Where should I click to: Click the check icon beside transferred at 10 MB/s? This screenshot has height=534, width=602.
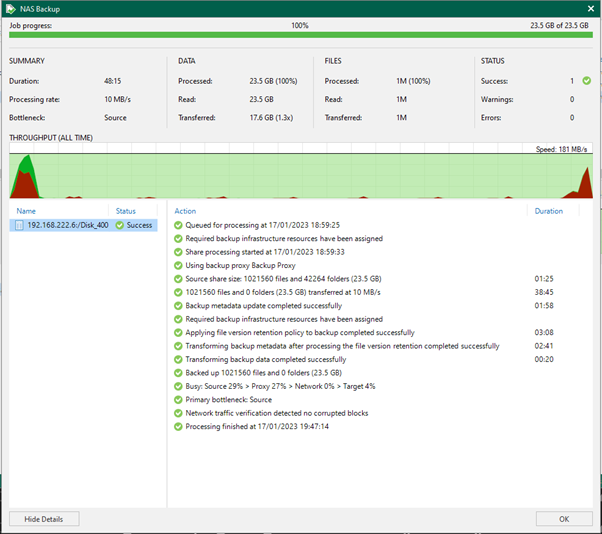pyautogui.click(x=178, y=292)
